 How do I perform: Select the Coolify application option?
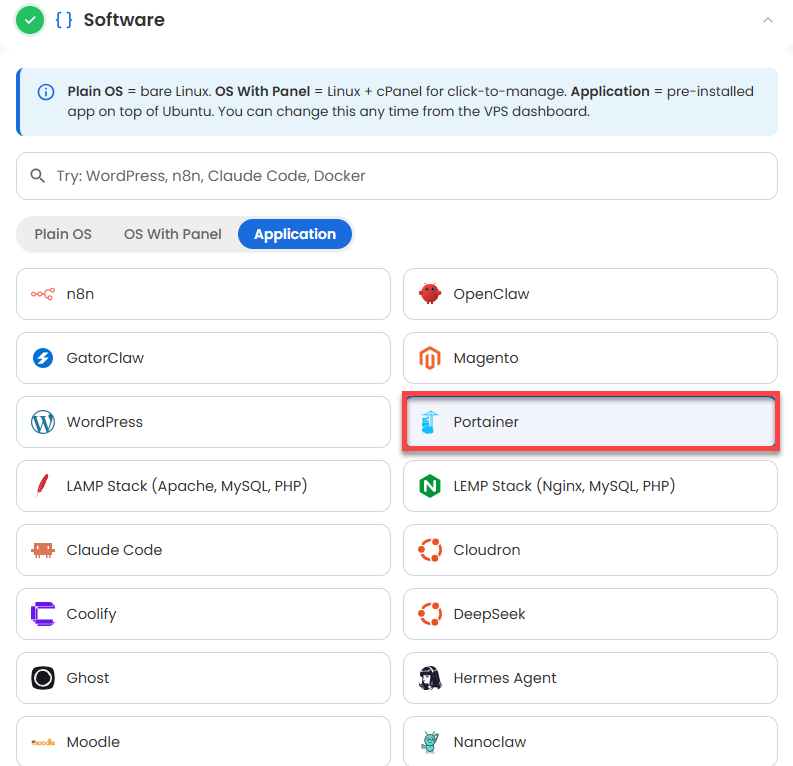click(x=203, y=614)
